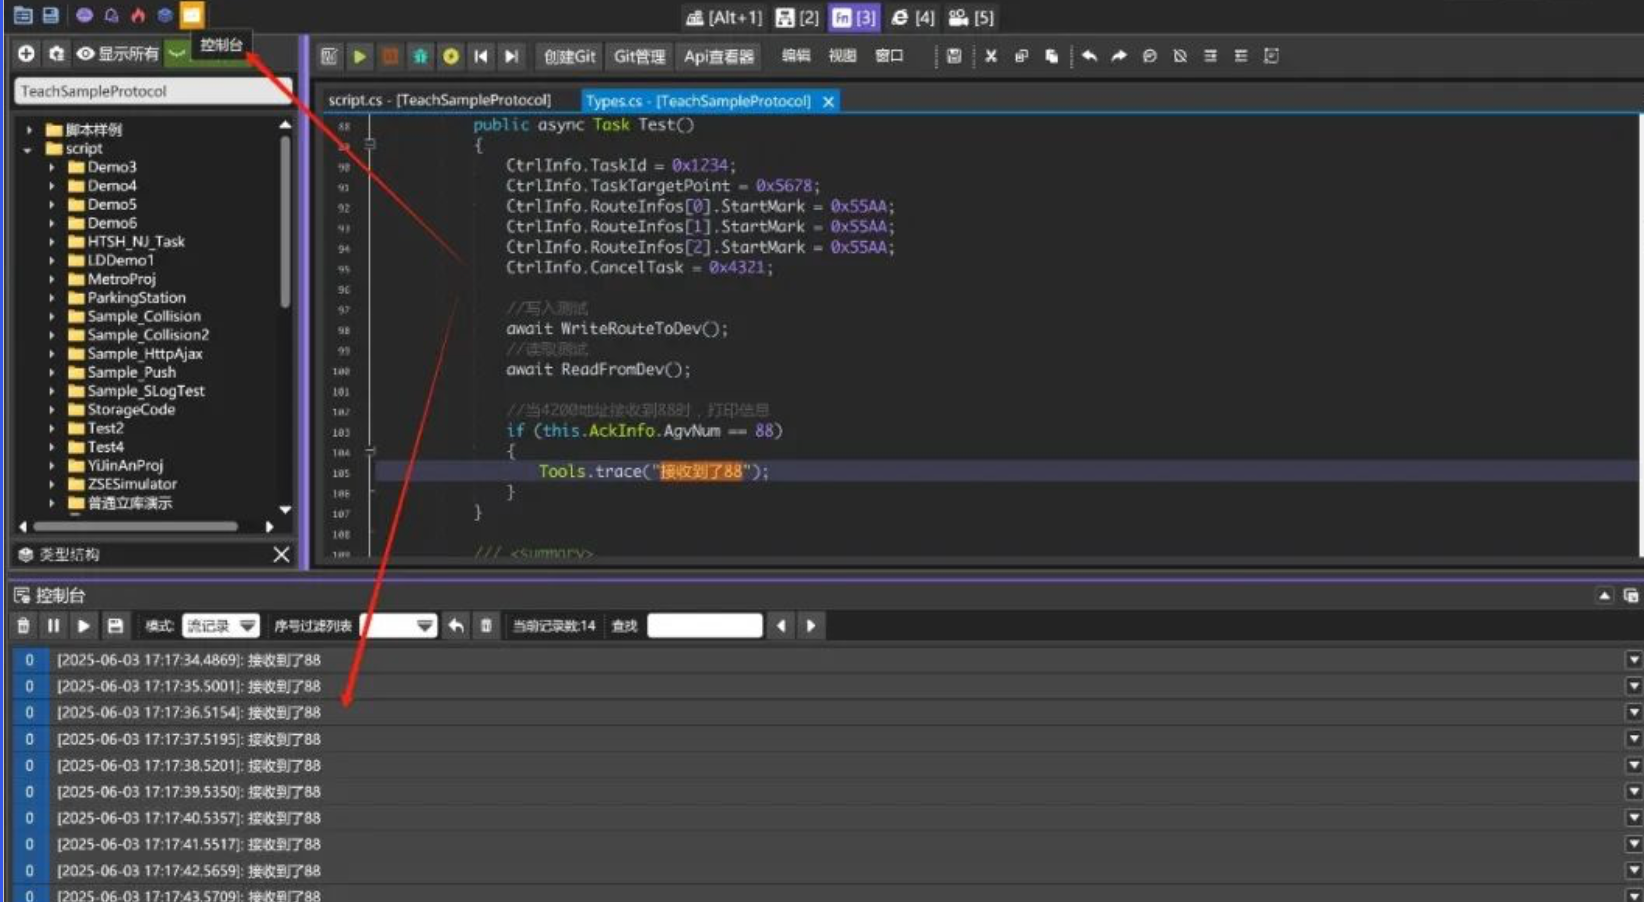Switch to the script.cs tab
This screenshot has height=902, width=1644.
pos(439,100)
